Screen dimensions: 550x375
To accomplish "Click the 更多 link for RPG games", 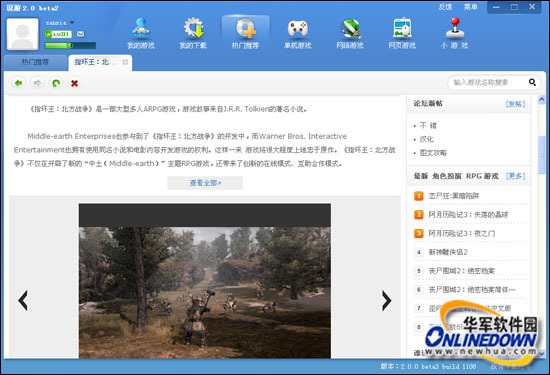I will [515, 176].
